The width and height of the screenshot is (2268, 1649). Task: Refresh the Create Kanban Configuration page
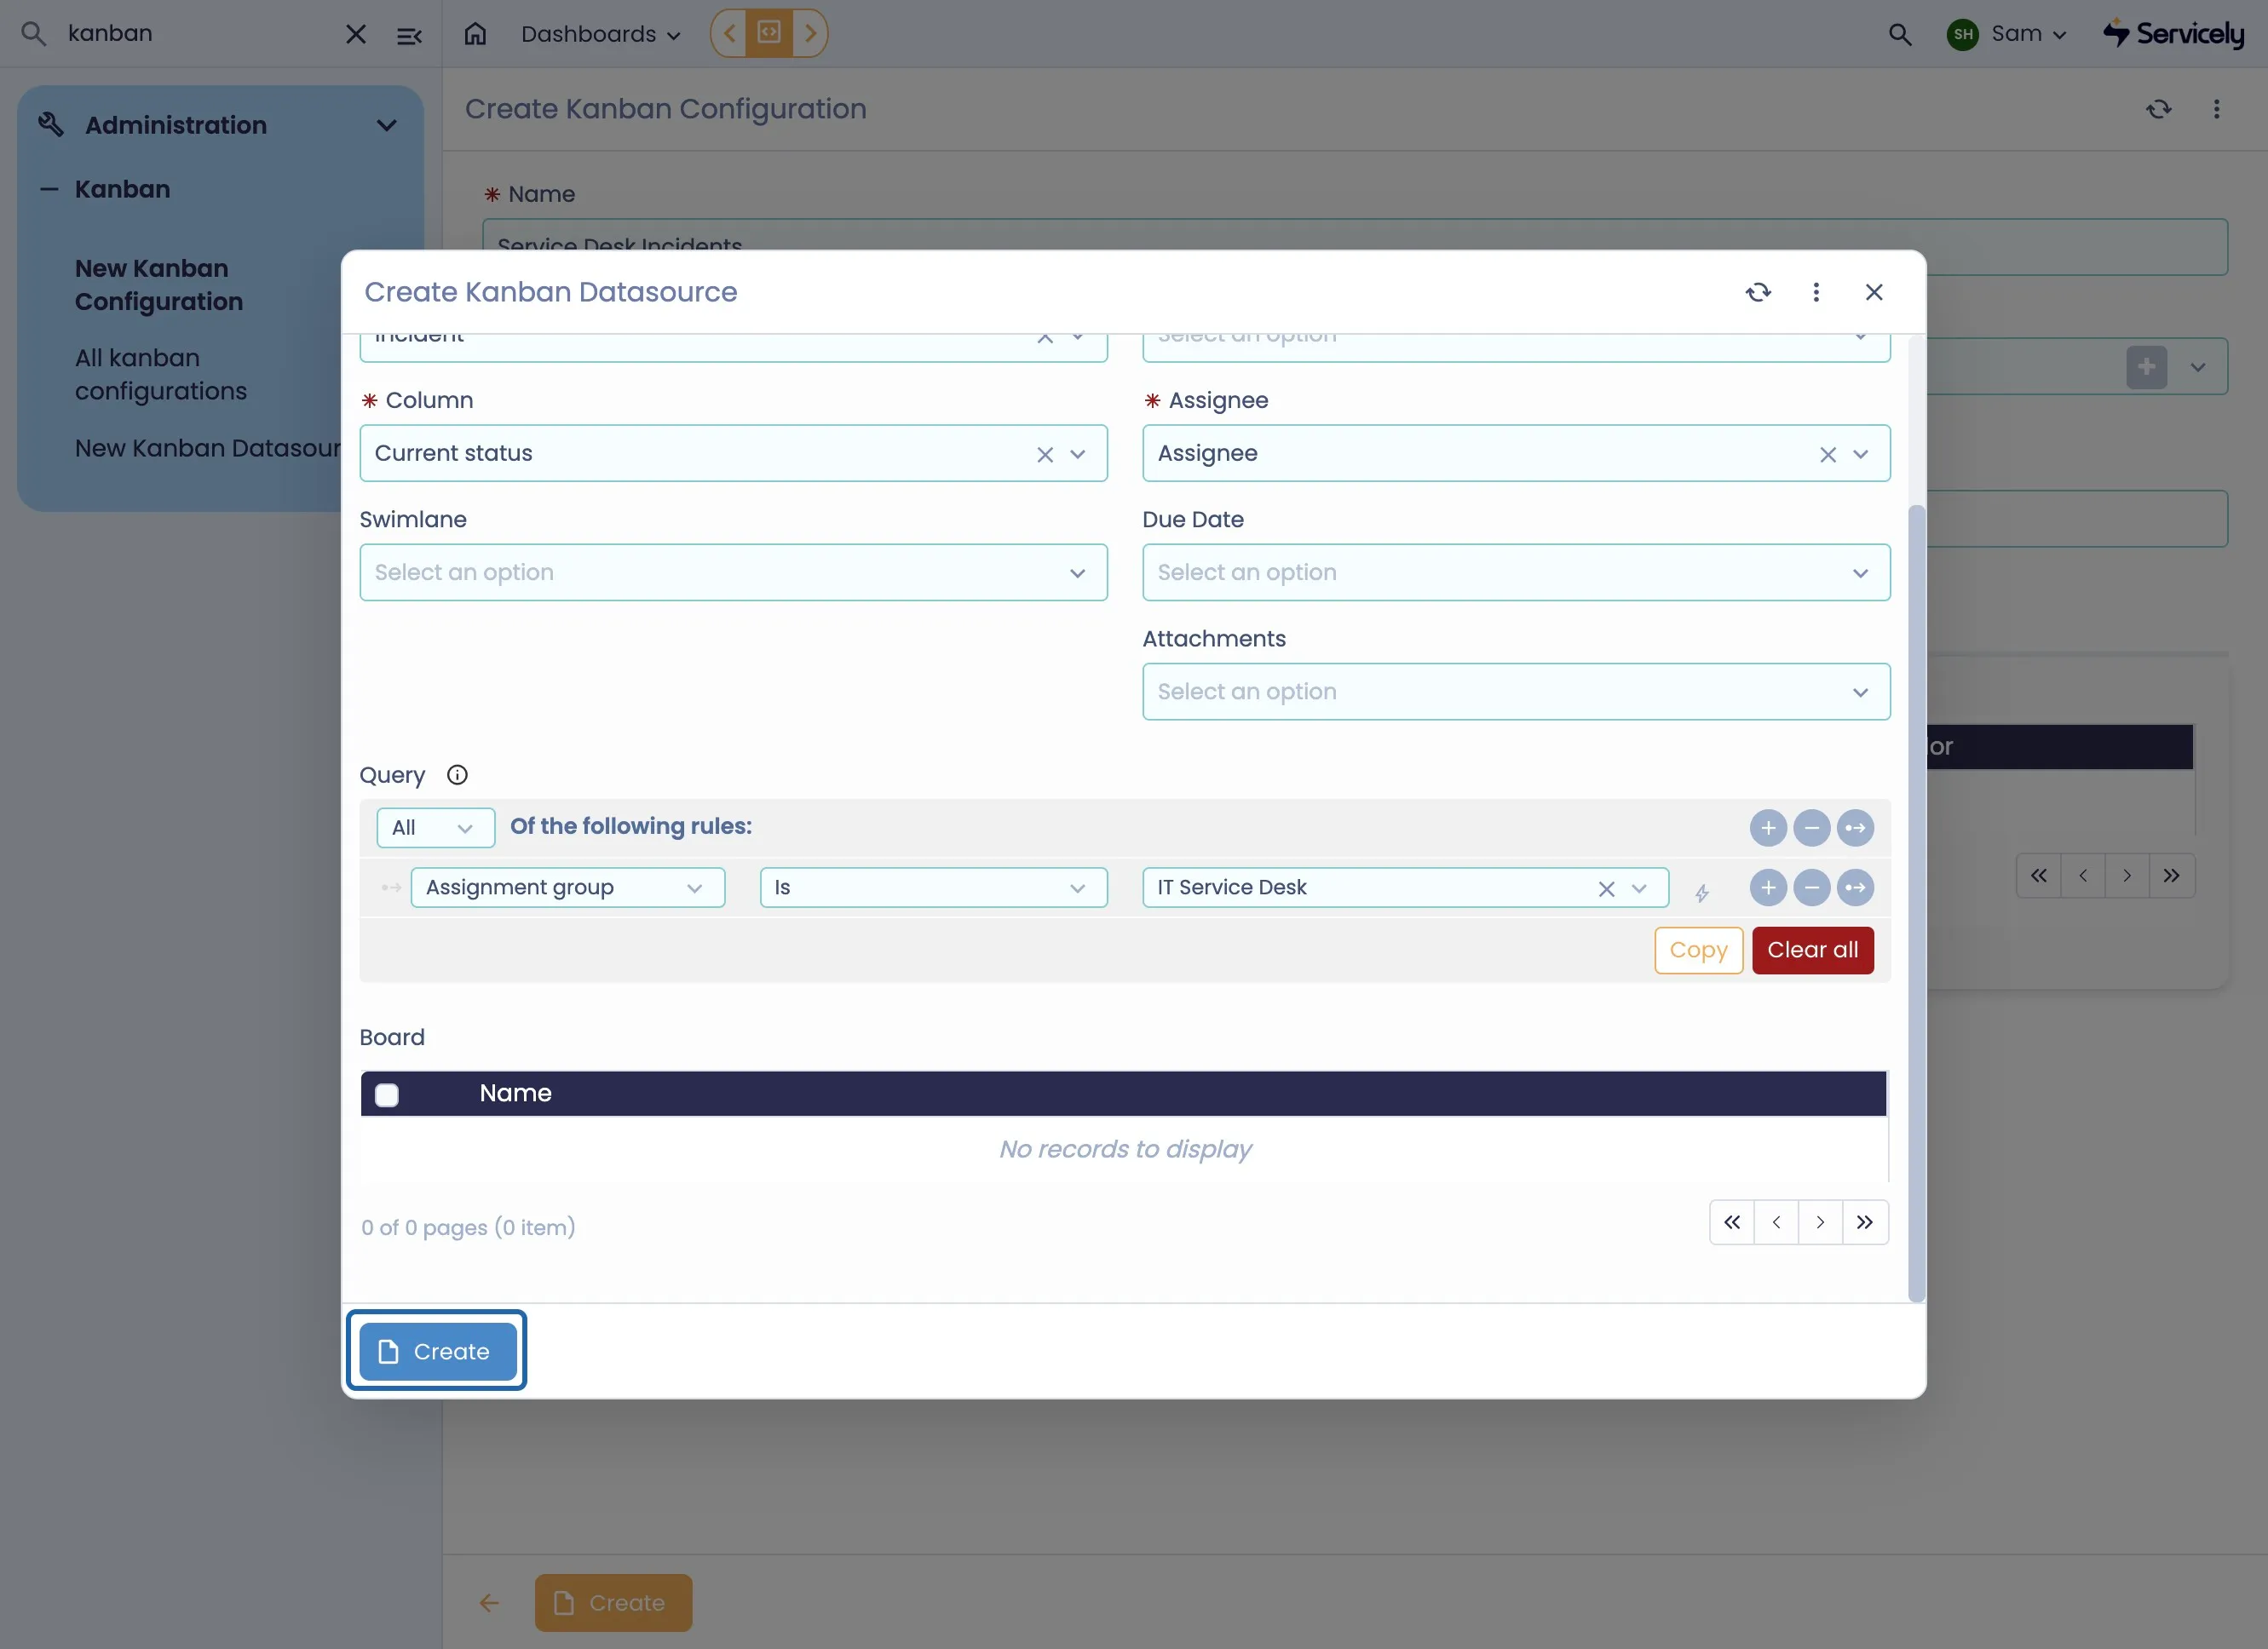[x=2158, y=109]
